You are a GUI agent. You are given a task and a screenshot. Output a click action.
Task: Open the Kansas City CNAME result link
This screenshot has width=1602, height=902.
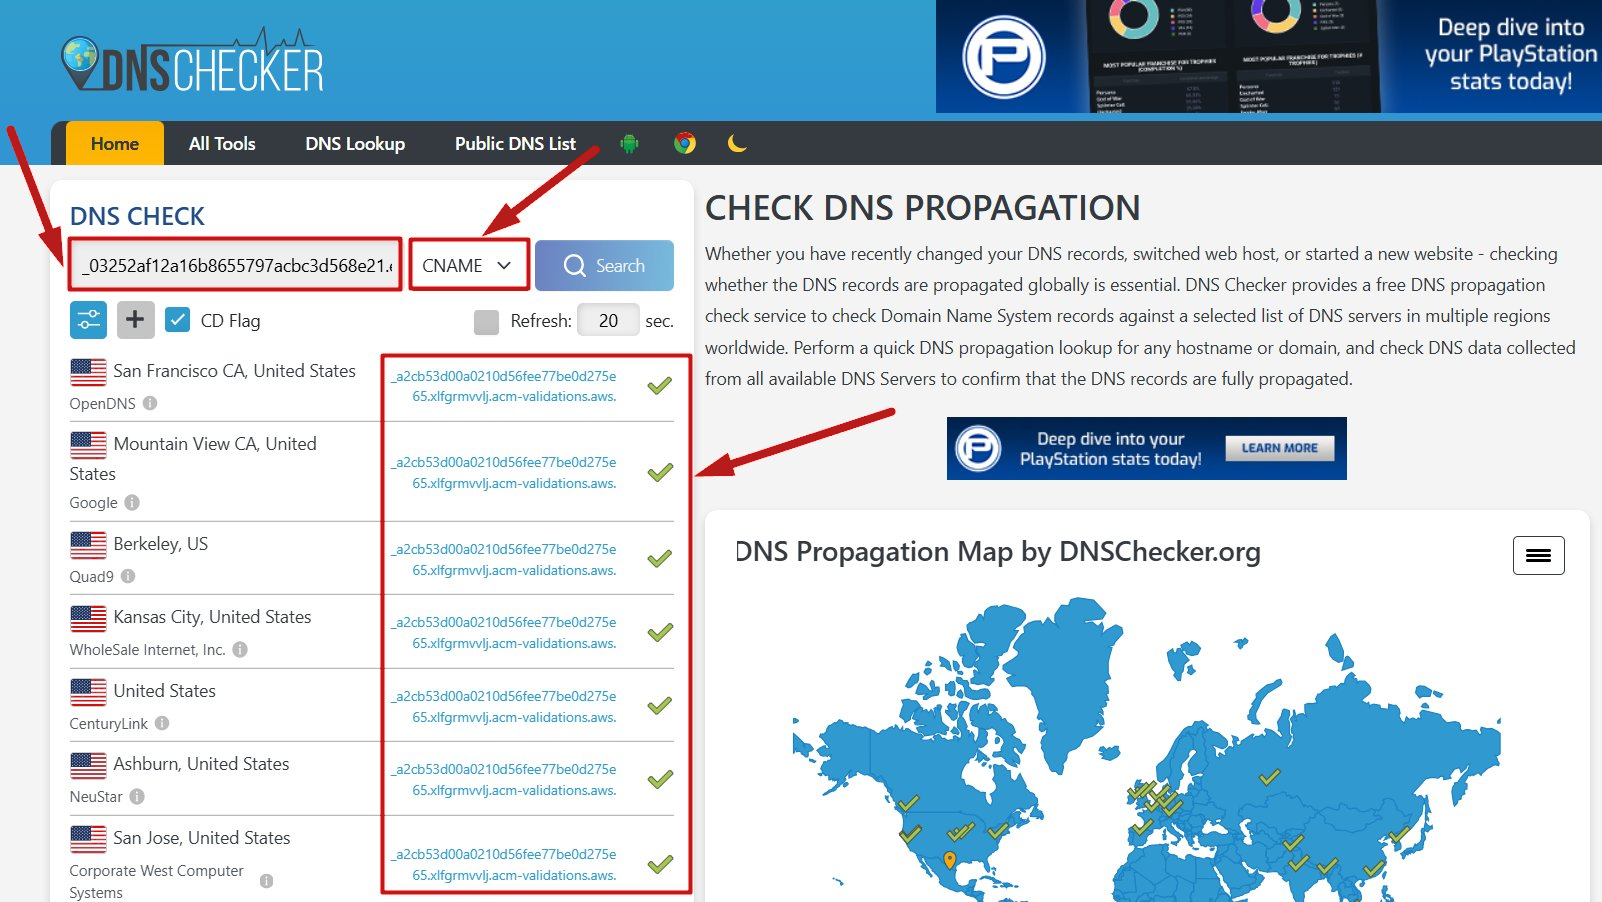[x=505, y=632]
